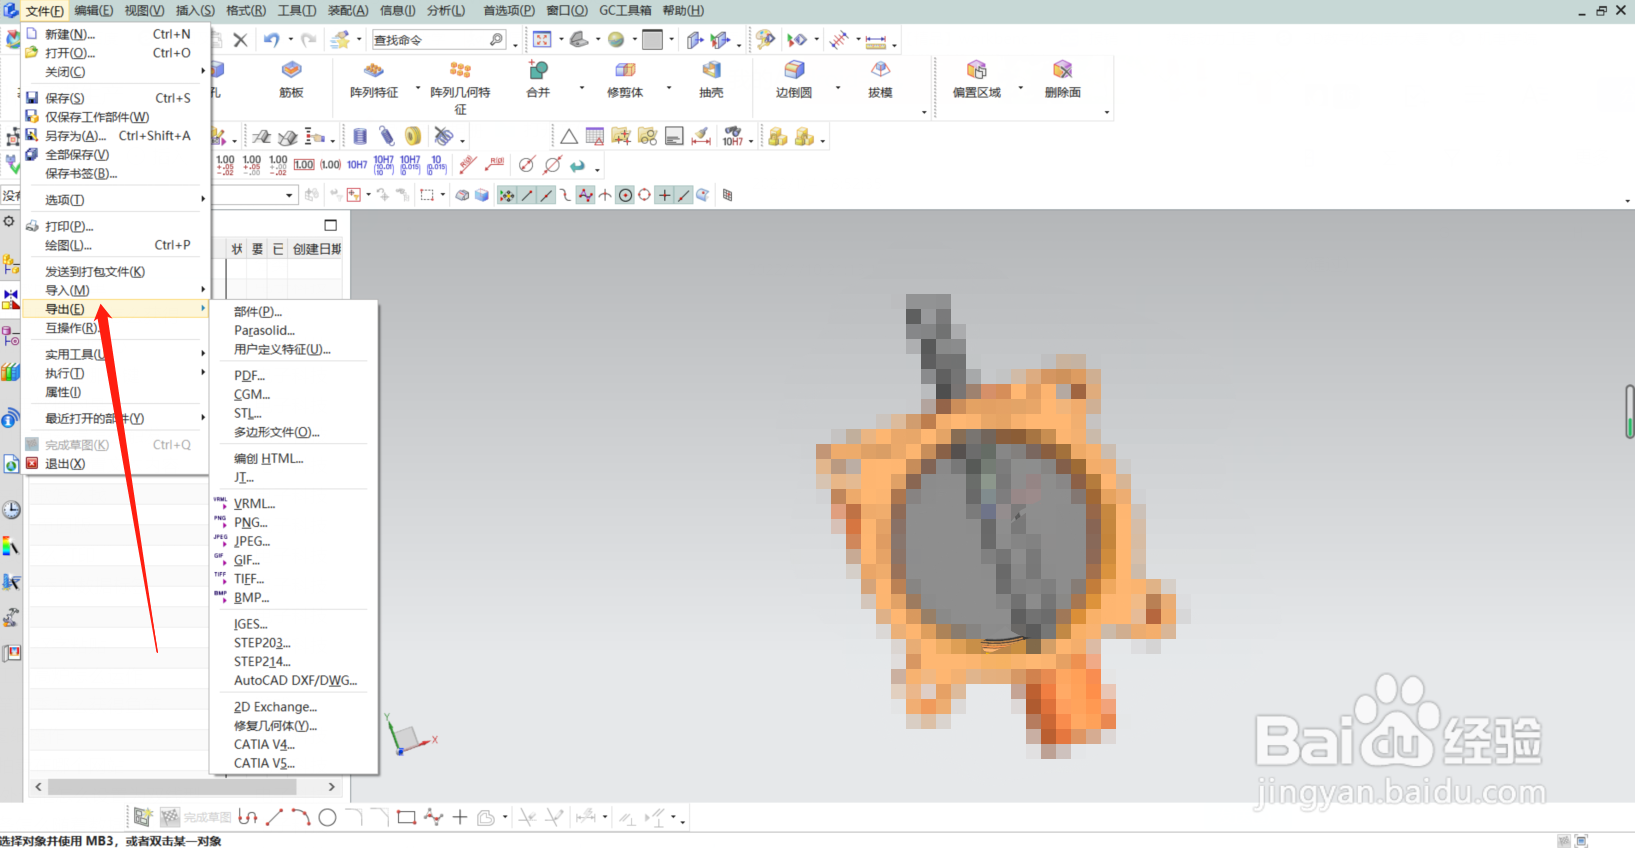Open the History clock panel in sidebar
This screenshot has width=1635, height=848.
(x=11, y=510)
